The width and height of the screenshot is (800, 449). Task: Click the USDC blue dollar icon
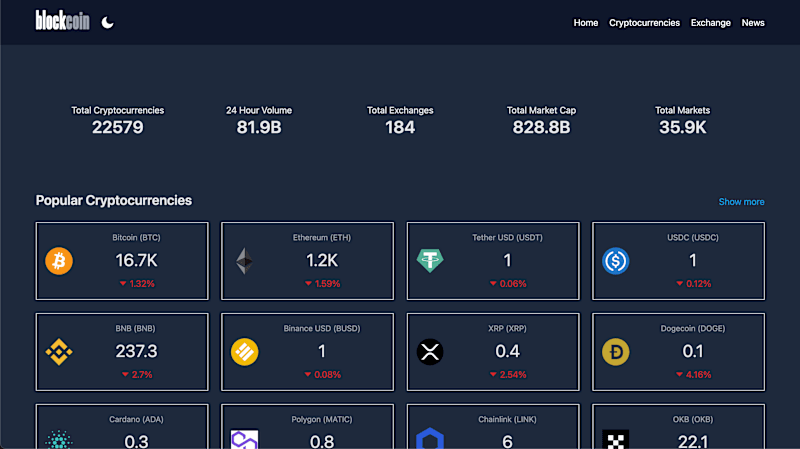click(x=615, y=261)
